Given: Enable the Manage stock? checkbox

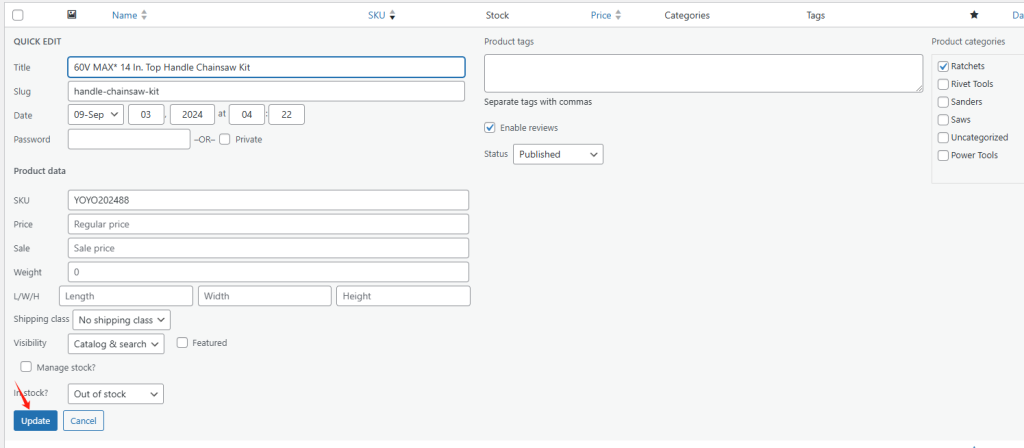Looking at the screenshot, I should tap(26, 367).
